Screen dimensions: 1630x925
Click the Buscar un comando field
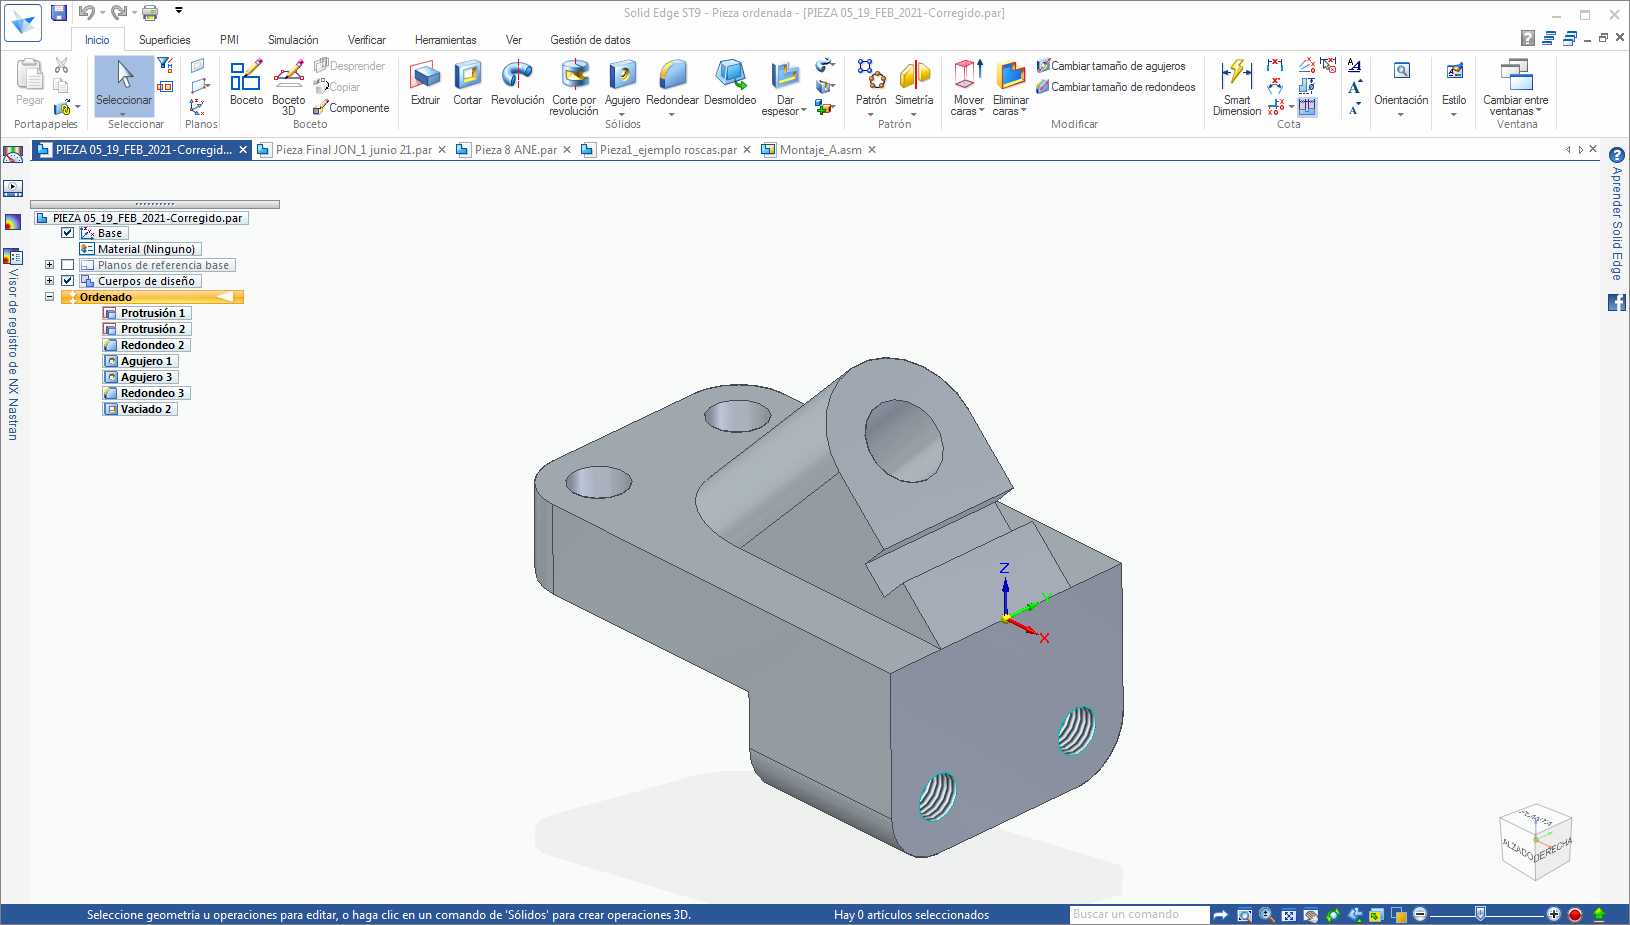tap(1138, 914)
